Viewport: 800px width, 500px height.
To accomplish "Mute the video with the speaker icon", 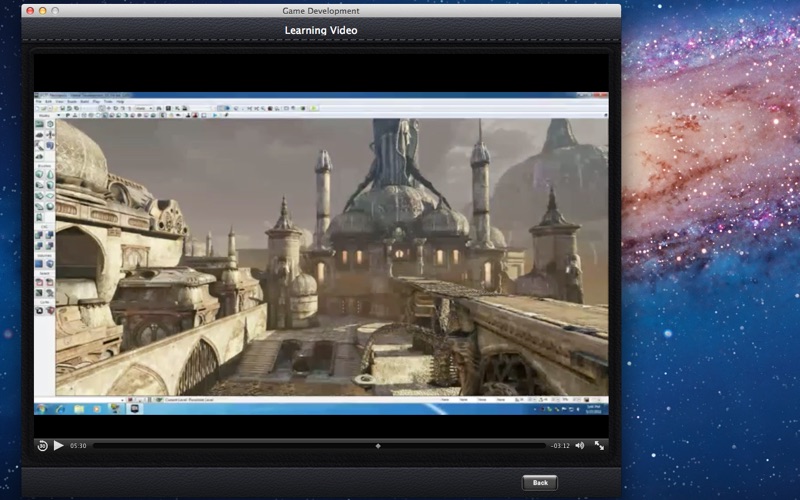I will click(580, 445).
